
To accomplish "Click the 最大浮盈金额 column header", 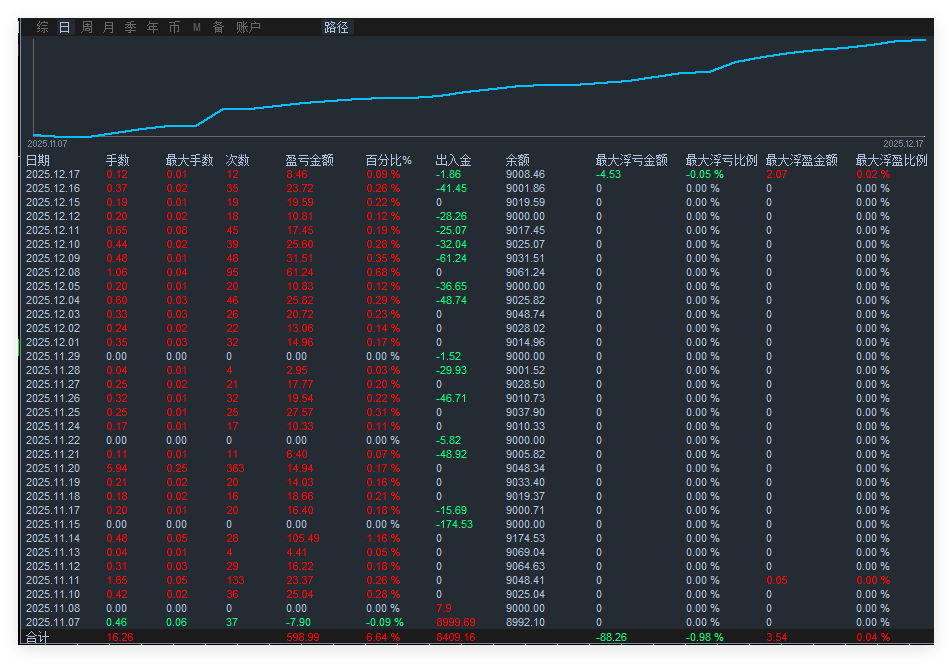I will [801, 160].
